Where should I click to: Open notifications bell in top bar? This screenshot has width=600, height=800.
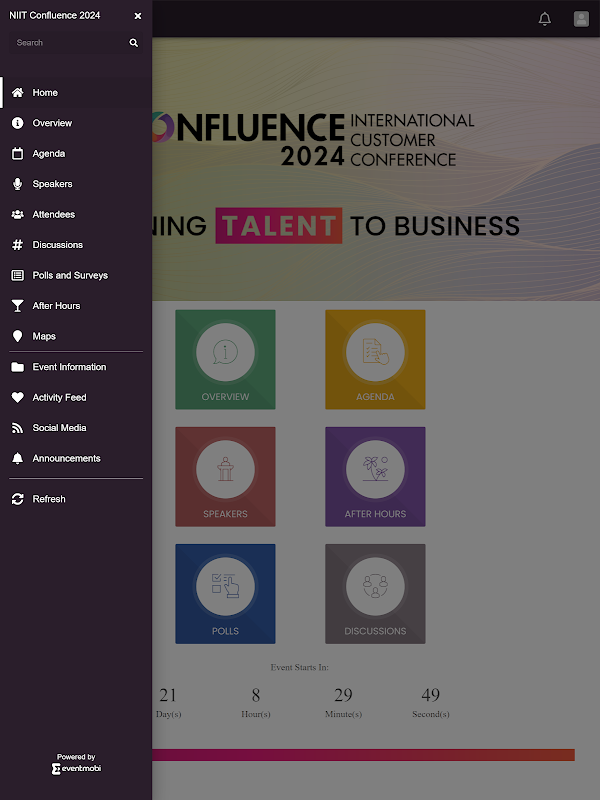tap(544, 19)
